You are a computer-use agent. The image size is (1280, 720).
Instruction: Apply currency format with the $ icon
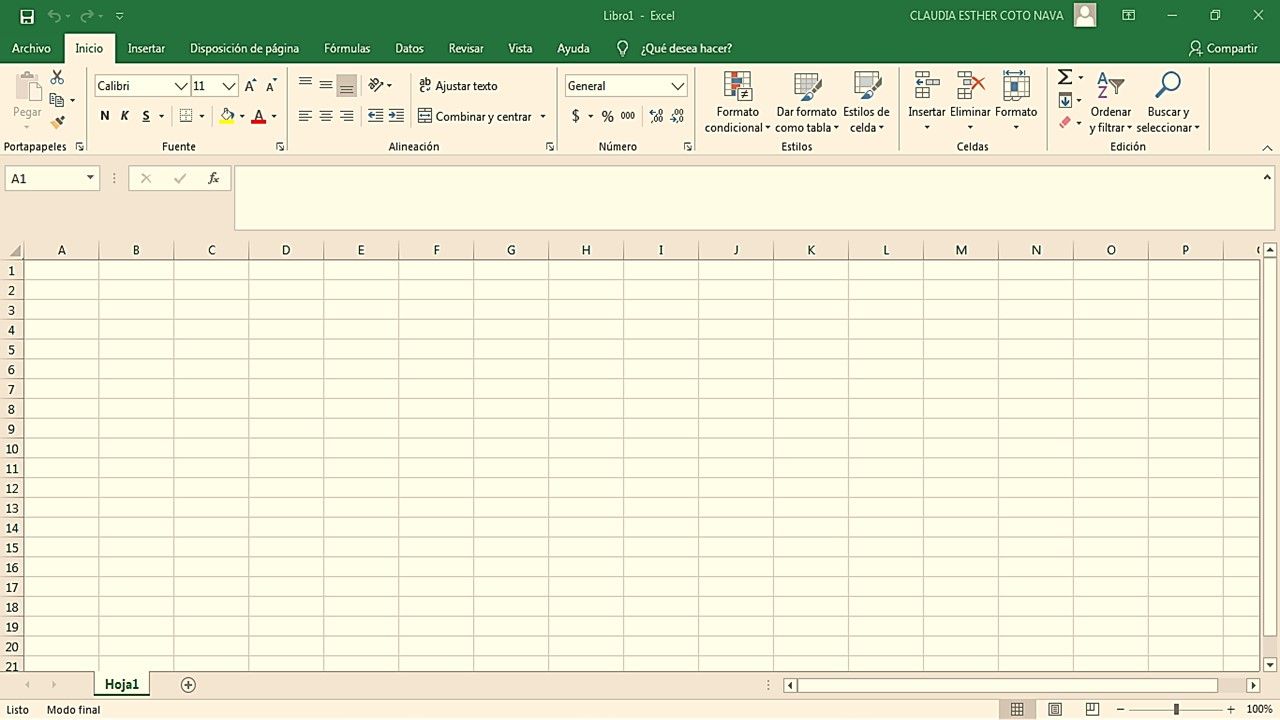coord(578,116)
